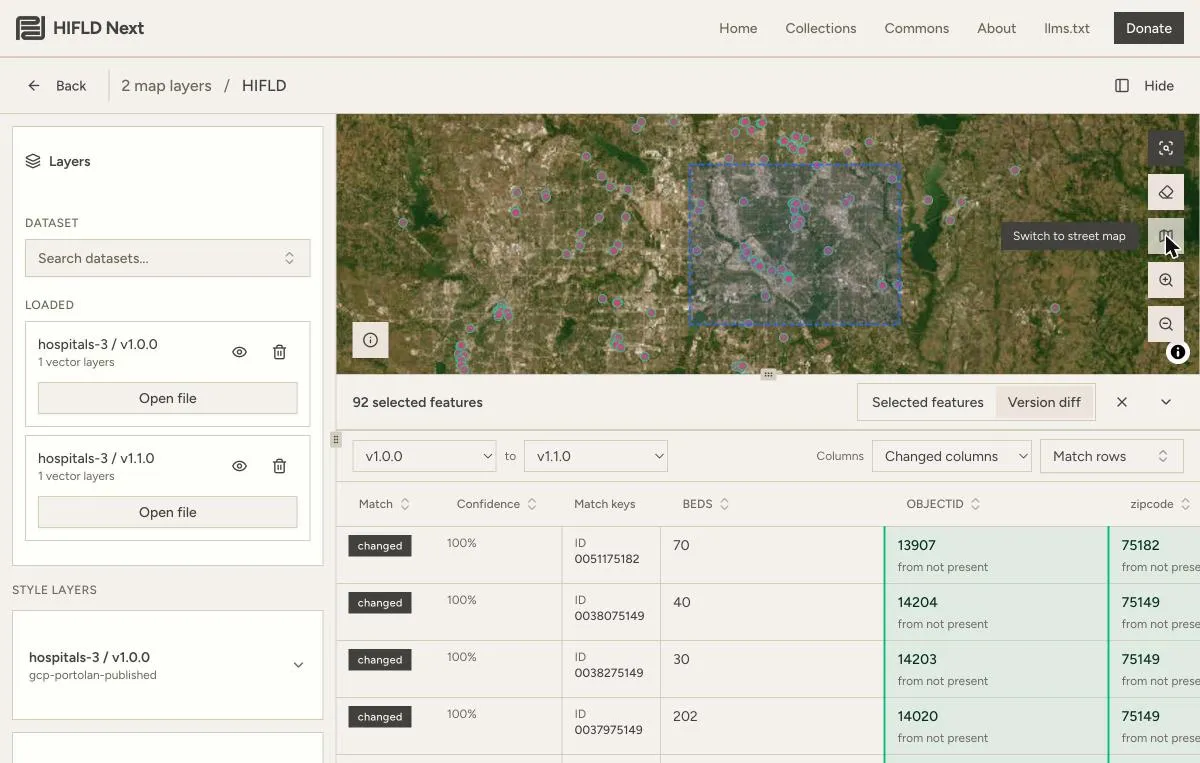Open the v1.1.0 target version dropdown

(596, 456)
